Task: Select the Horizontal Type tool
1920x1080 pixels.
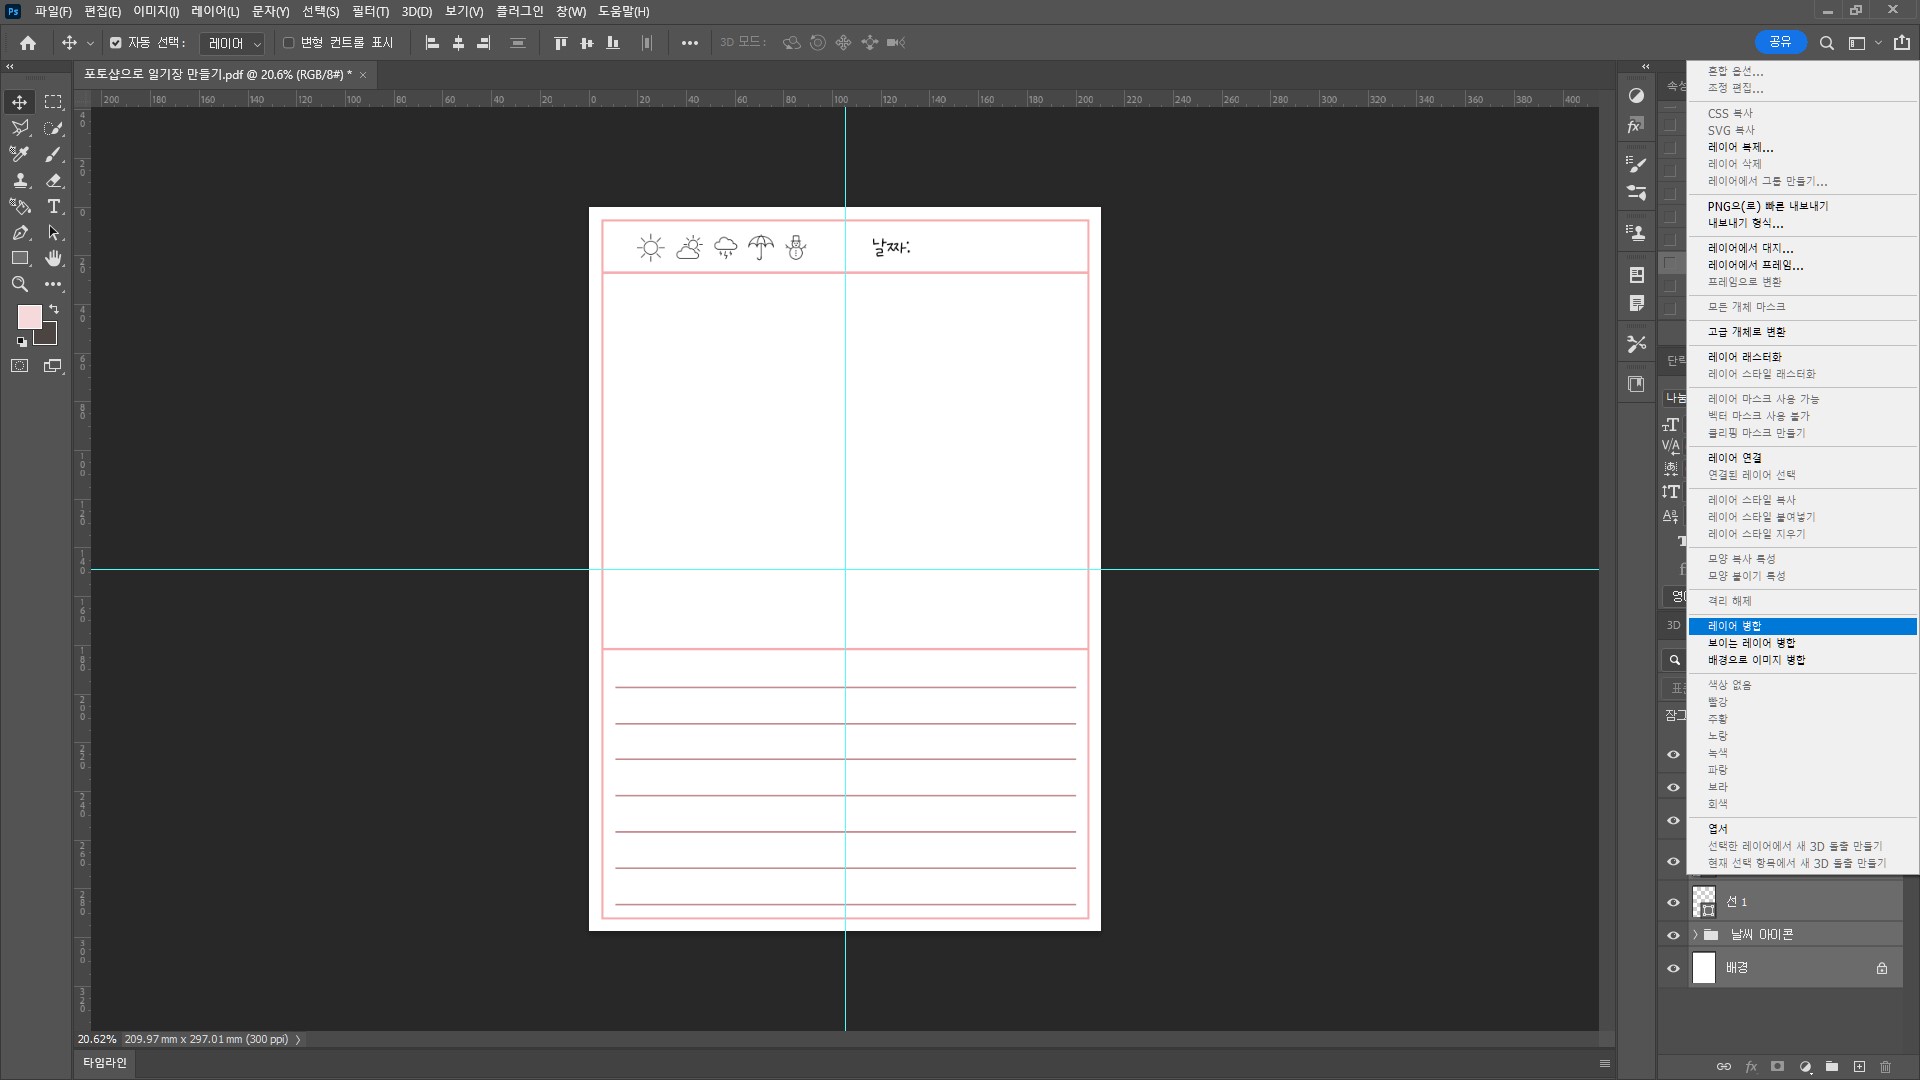Action: [x=54, y=206]
